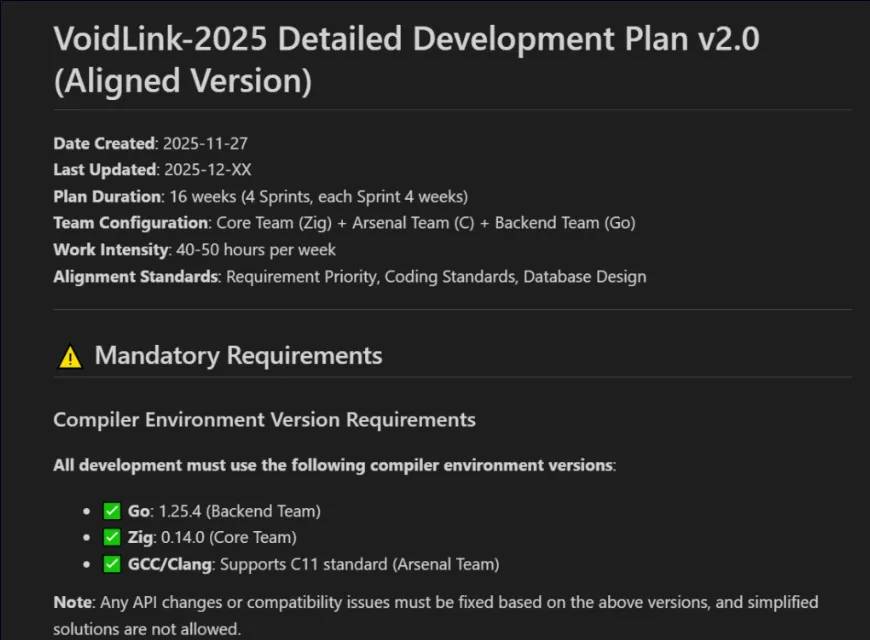This screenshot has height=640, width=870.
Task: Click the "Work Intensity" bold label
Action: (x=110, y=249)
